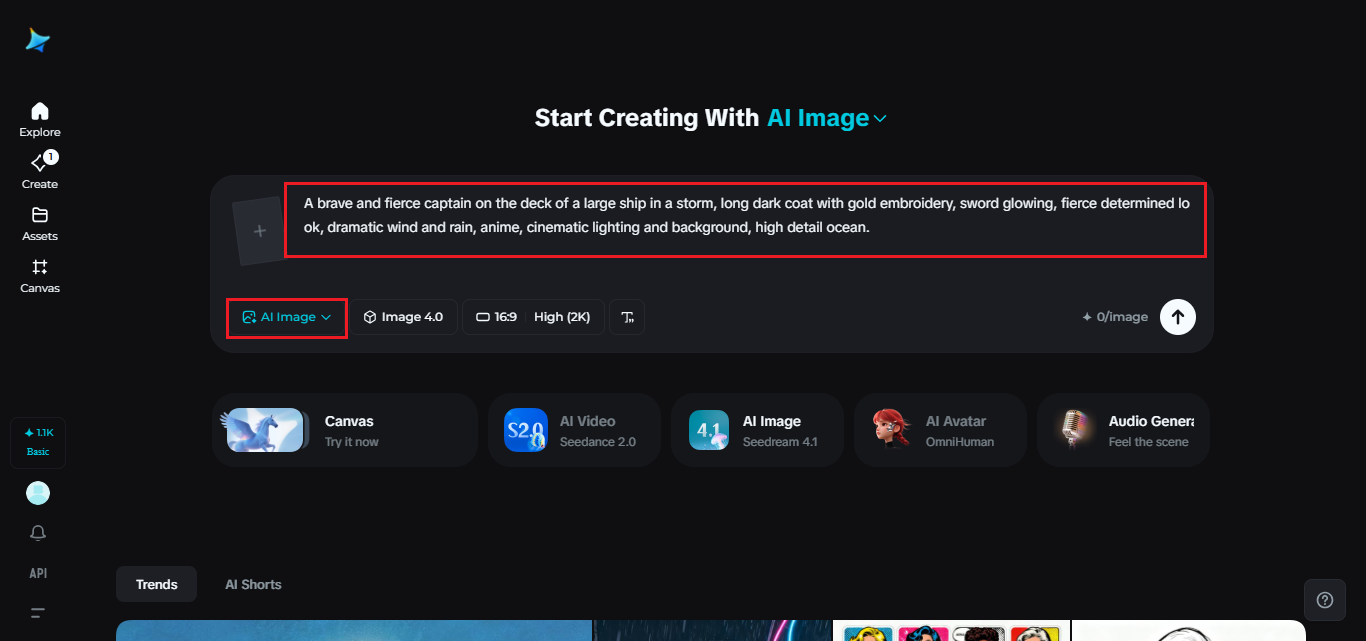Screen dimensions: 1366x641
Task: Click the help question mark icon
Action: tap(1325, 600)
